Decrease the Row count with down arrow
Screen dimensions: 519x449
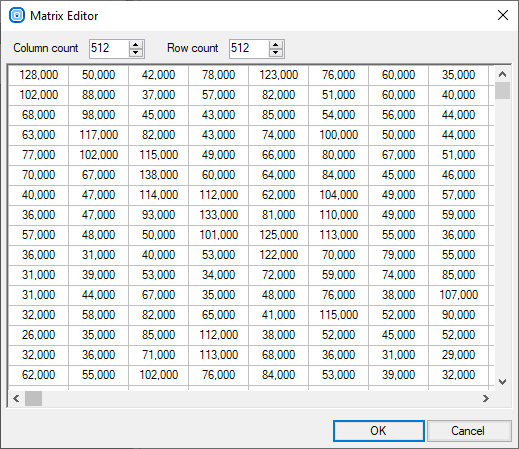click(x=276, y=53)
